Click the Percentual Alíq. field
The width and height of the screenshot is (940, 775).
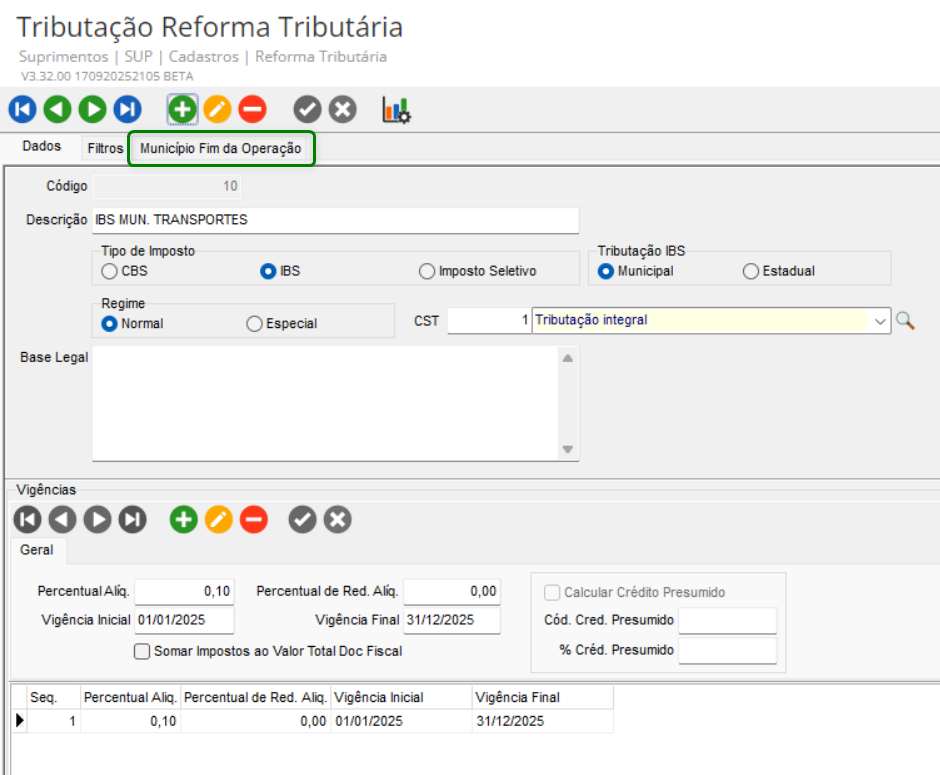pos(184,592)
